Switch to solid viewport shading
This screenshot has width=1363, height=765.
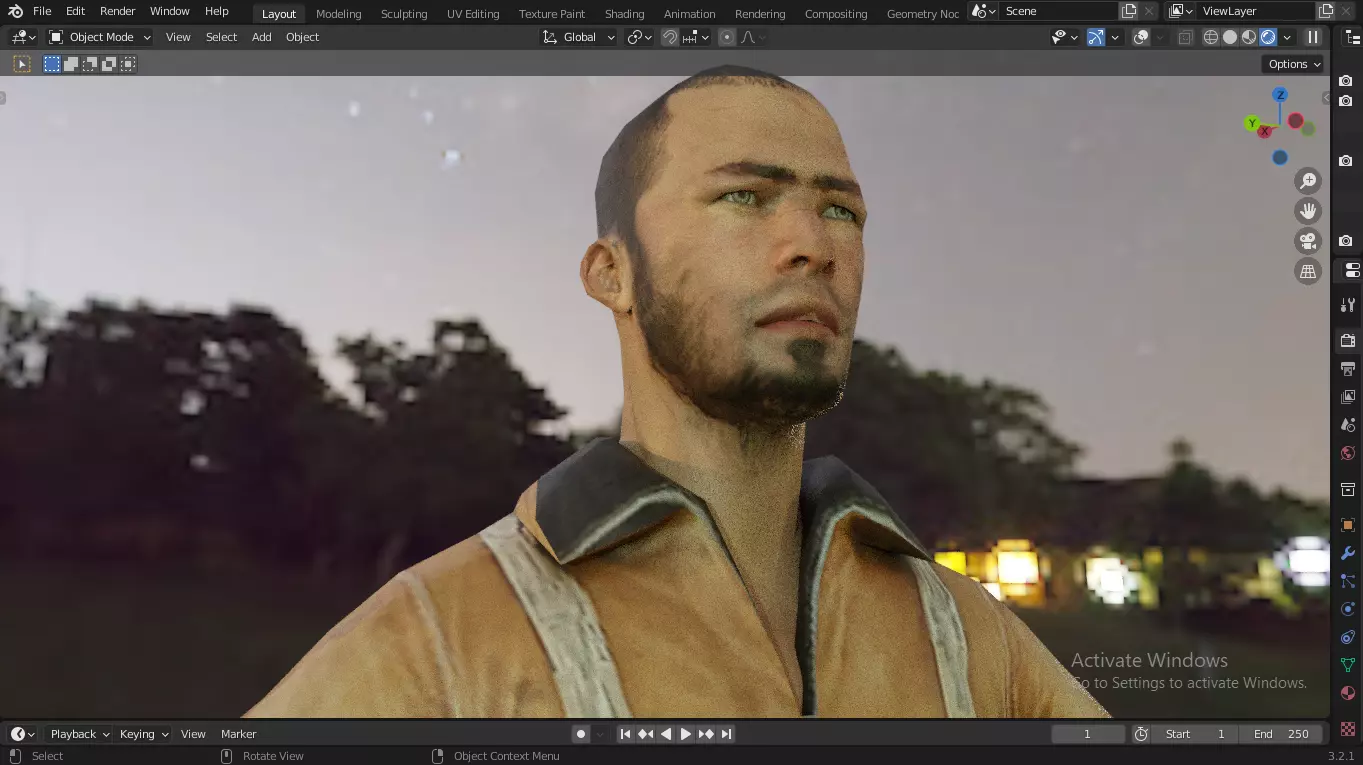click(x=1230, y=37)
